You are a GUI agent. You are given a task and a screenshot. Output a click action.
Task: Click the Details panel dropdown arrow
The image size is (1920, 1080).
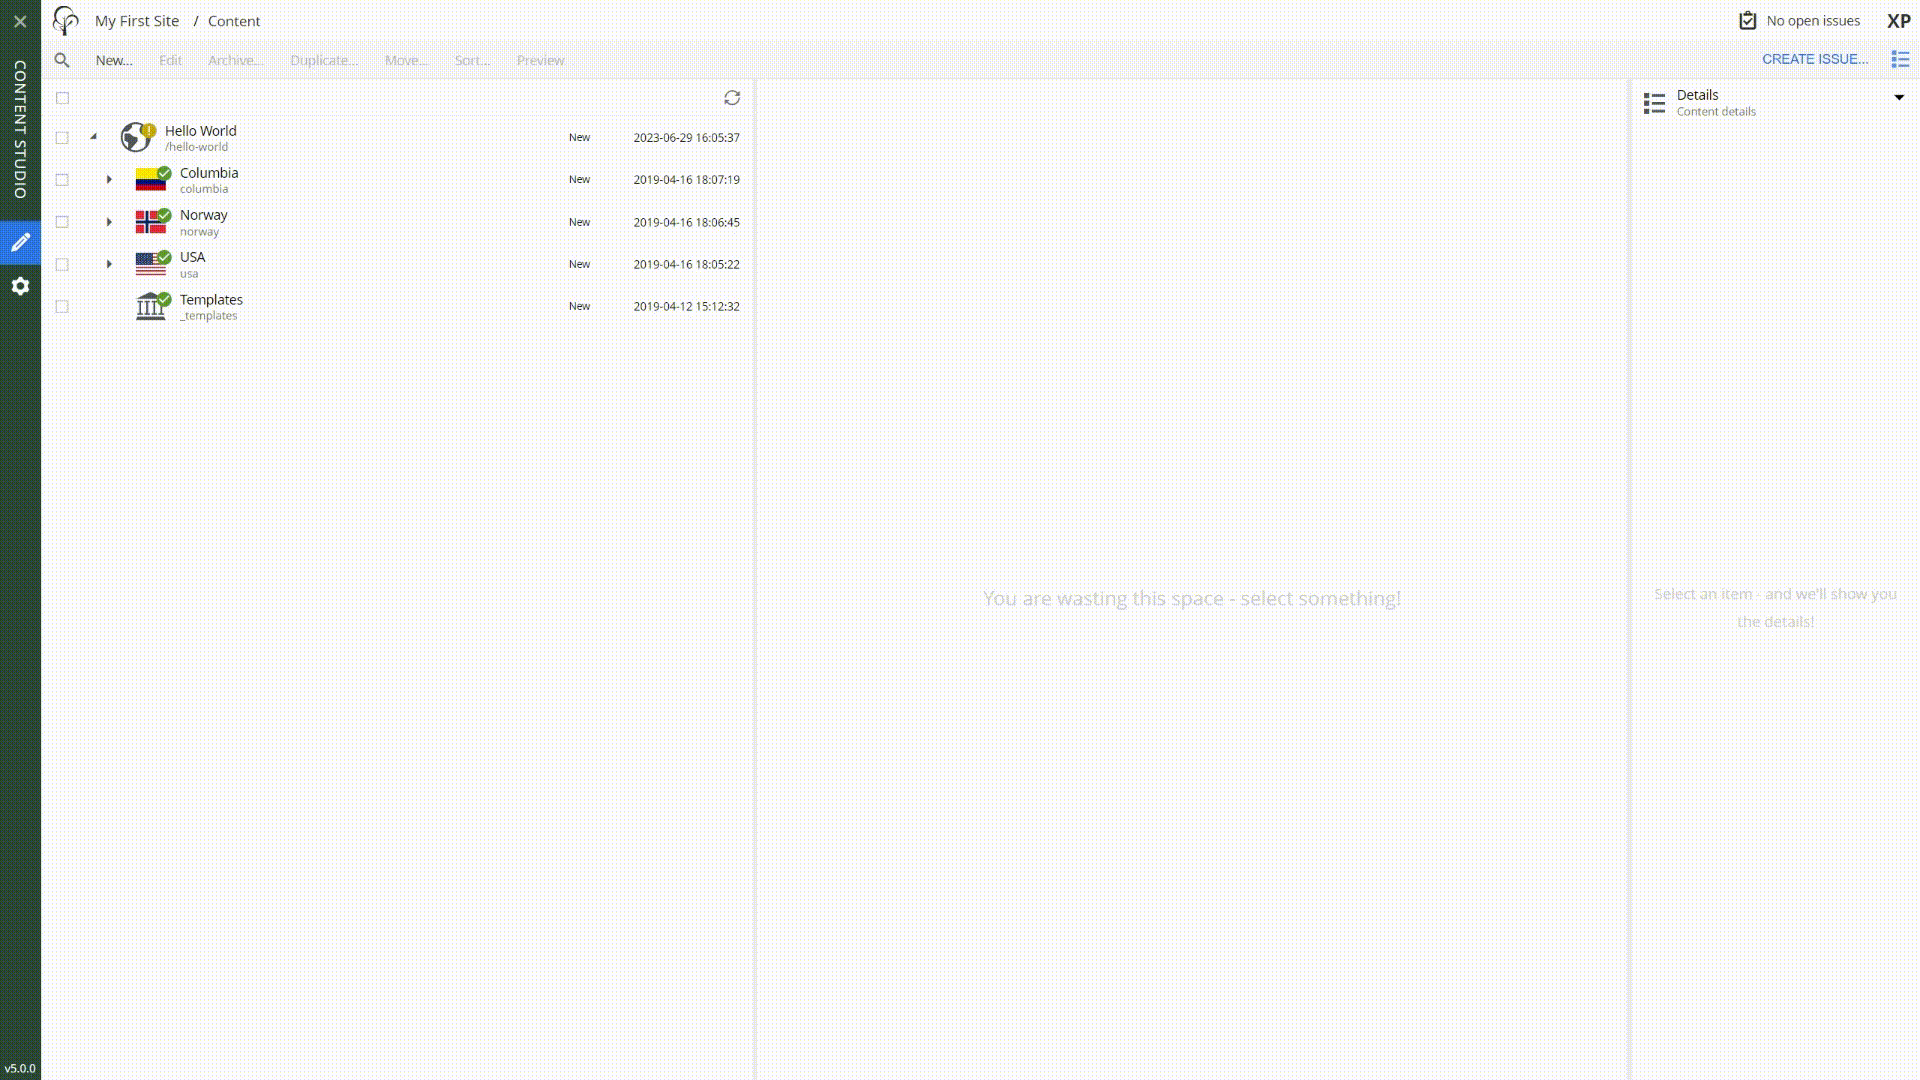(x=1900, y=100)
